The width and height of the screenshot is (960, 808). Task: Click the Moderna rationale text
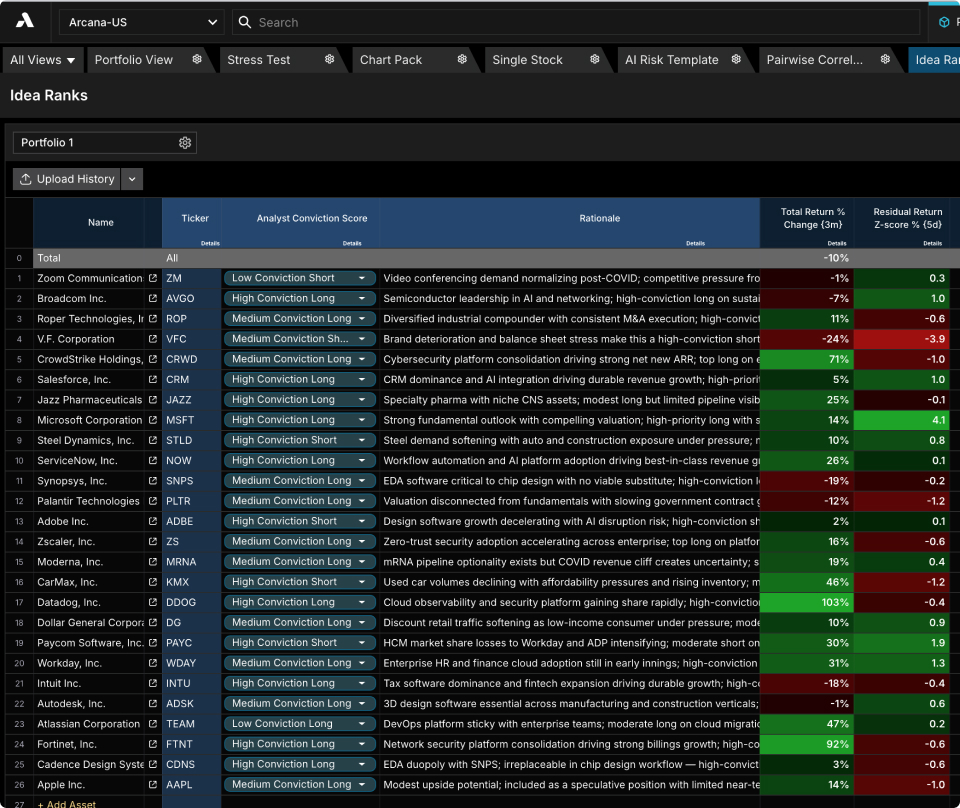click(570, 562)
